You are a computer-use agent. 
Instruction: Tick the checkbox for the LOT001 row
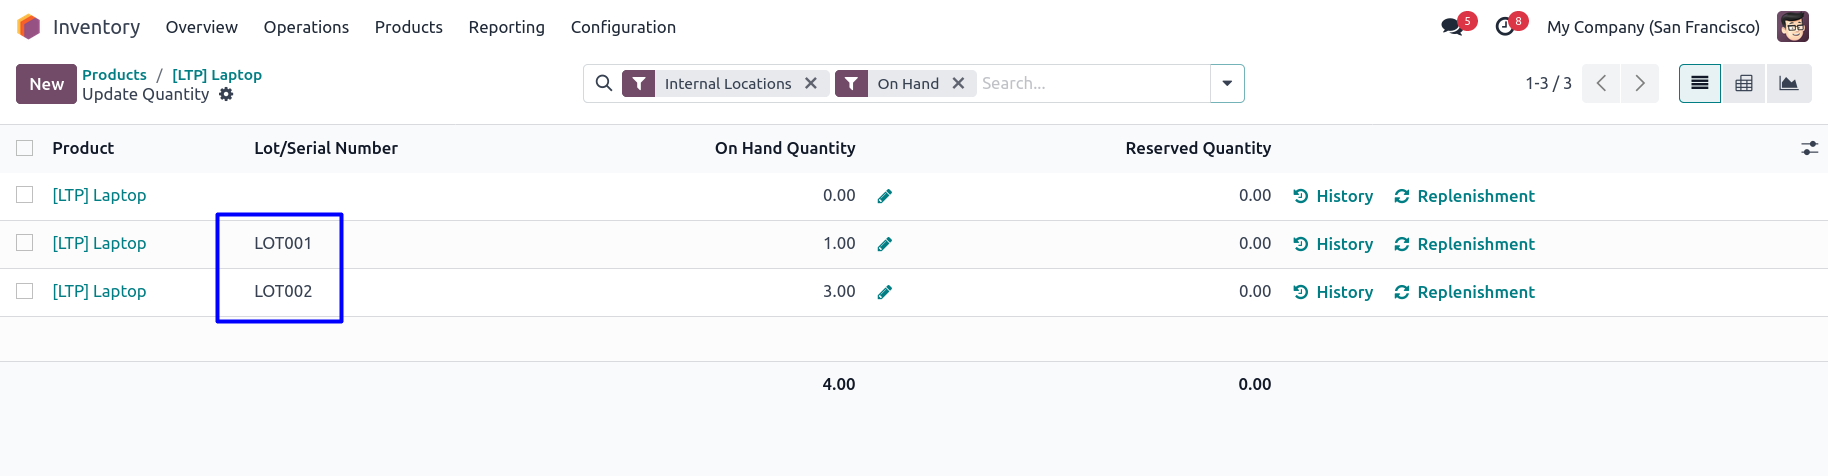tap(25, 243)
